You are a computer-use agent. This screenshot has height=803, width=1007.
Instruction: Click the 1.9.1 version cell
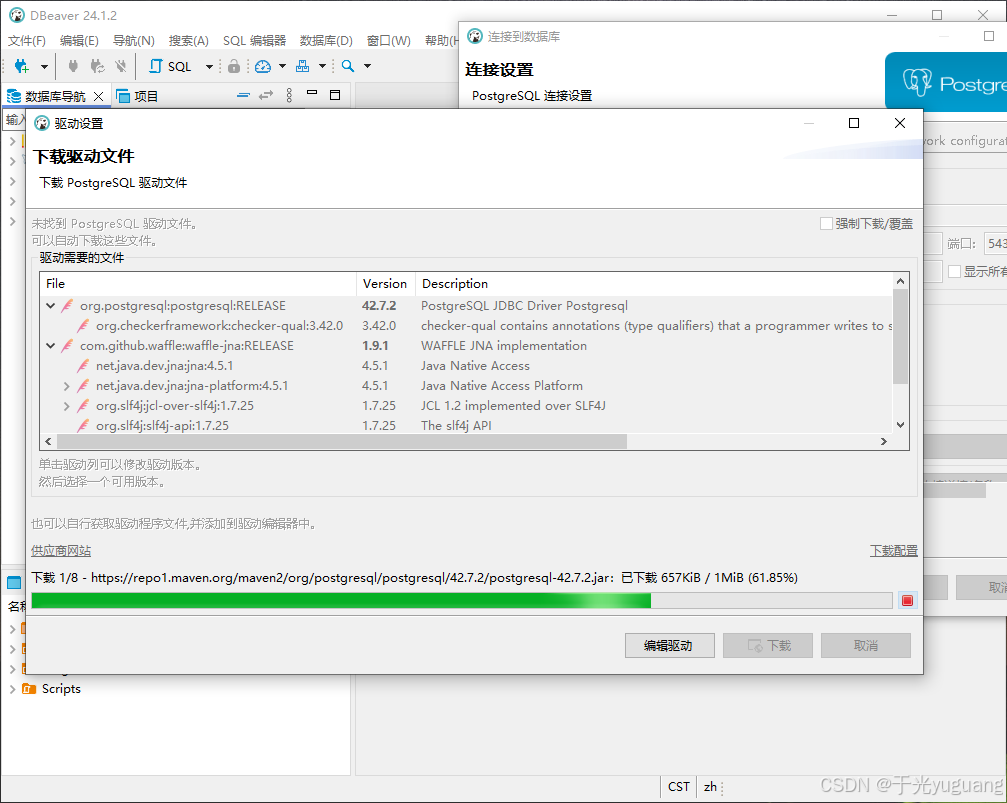click(x=375, y=346)
